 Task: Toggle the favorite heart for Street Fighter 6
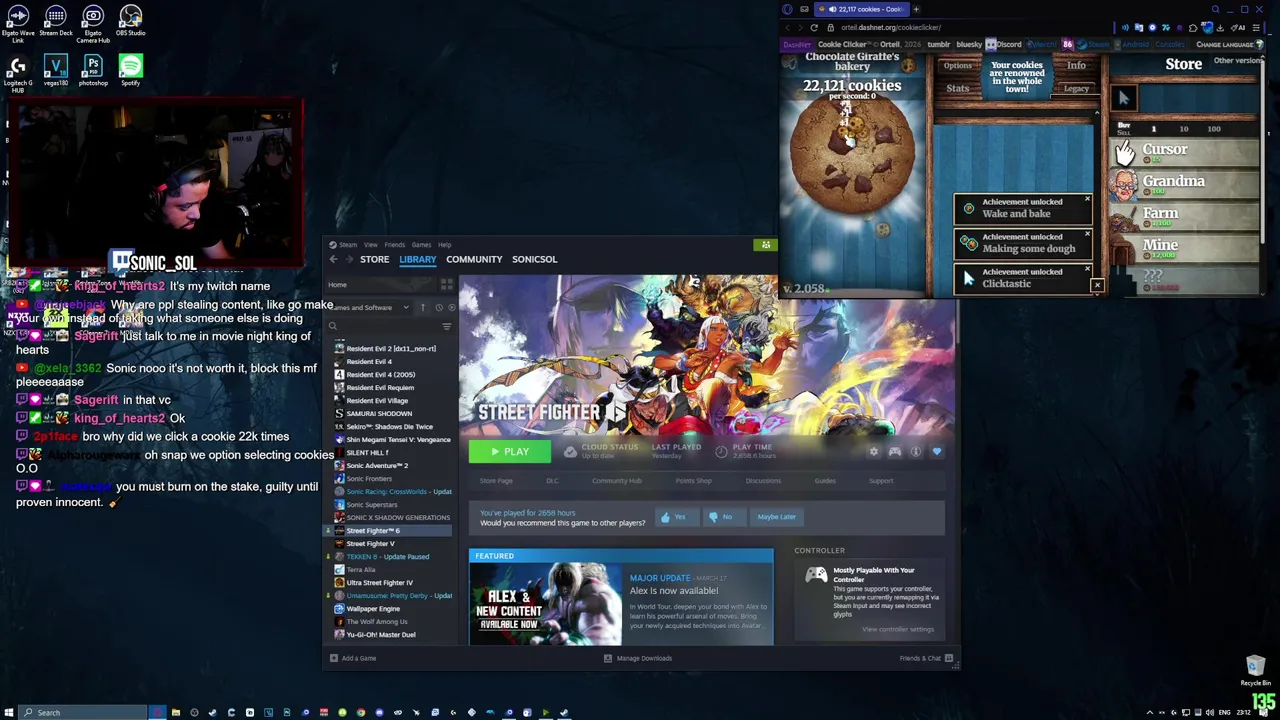click(936, 452)
